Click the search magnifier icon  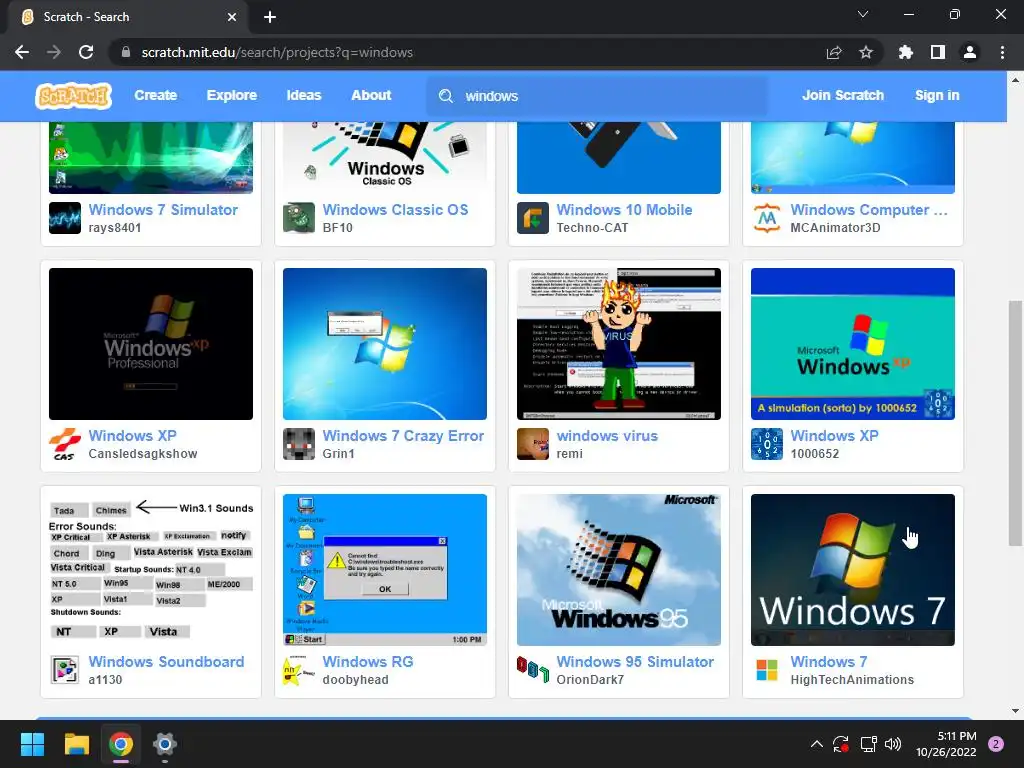445,96
